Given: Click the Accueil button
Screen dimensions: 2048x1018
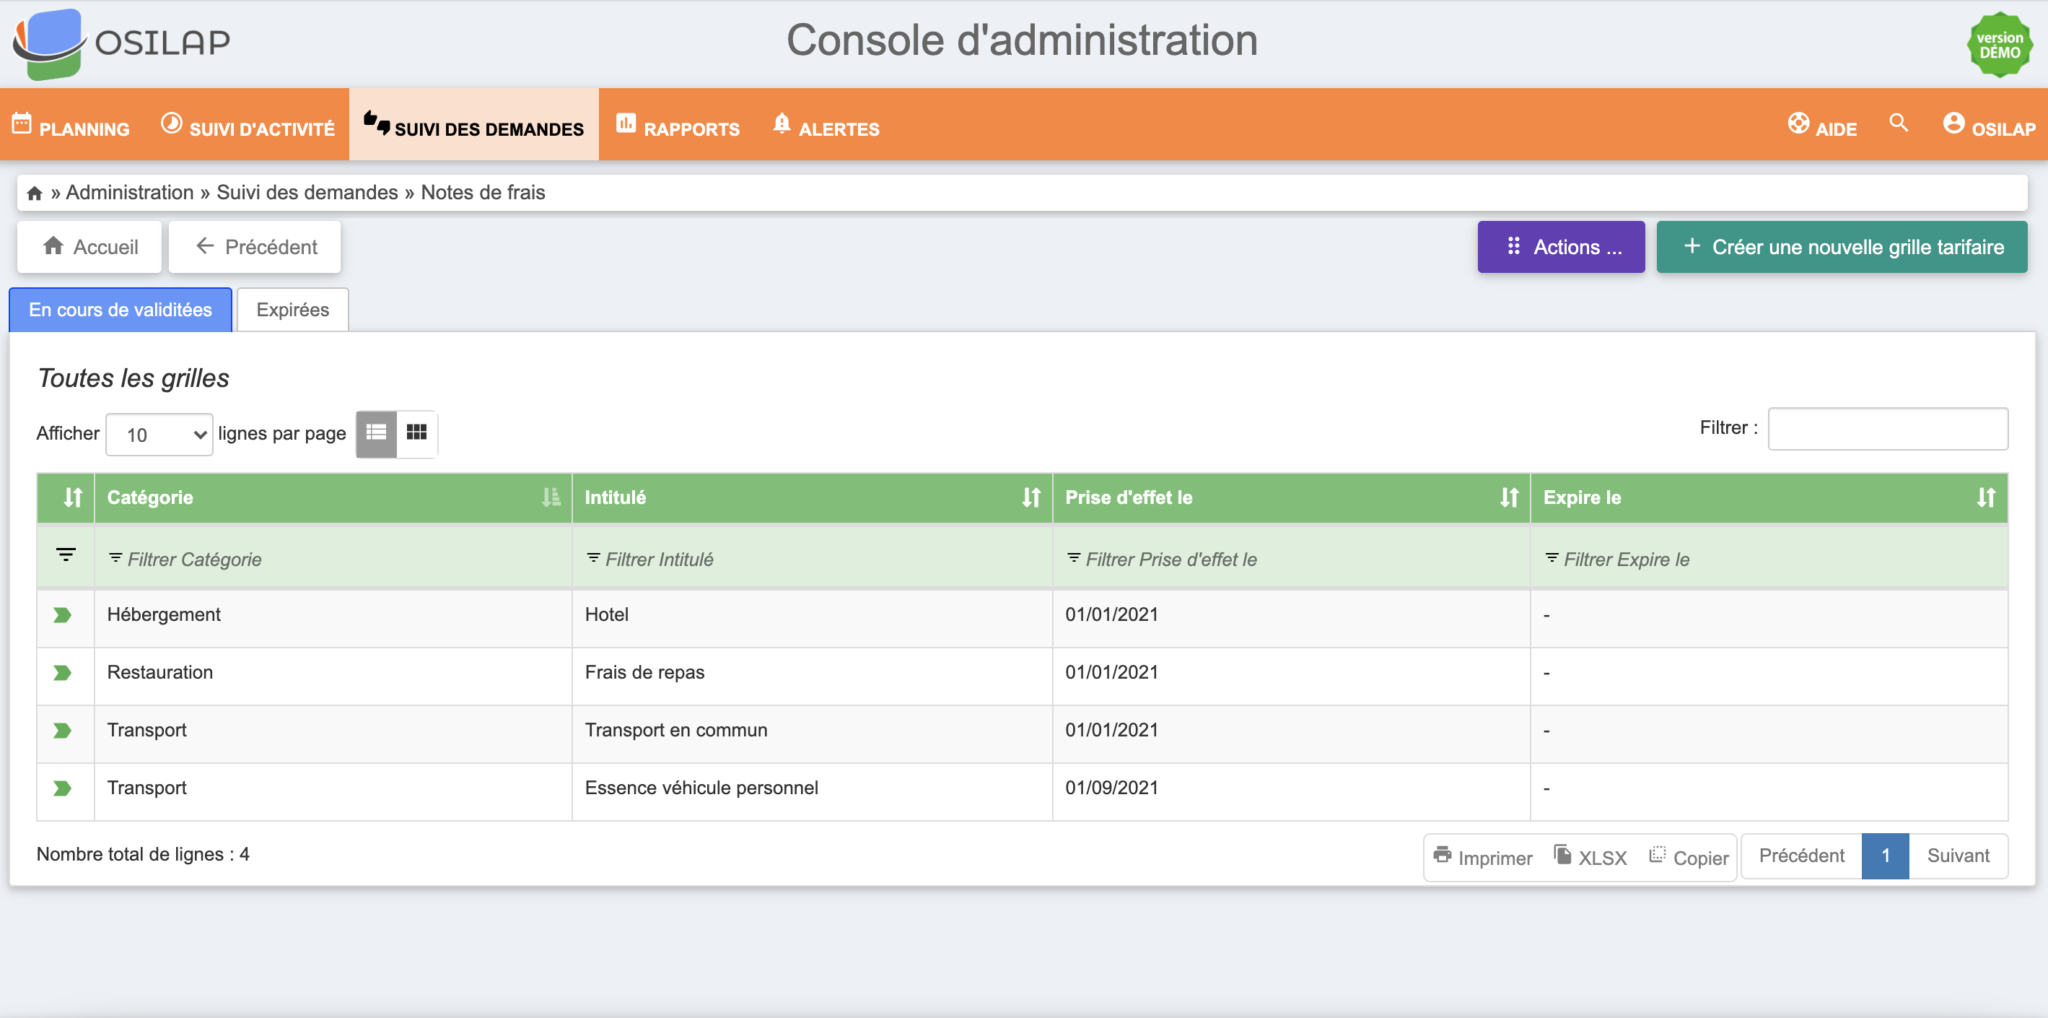Looking at the screenshot, I should [89, 247].
